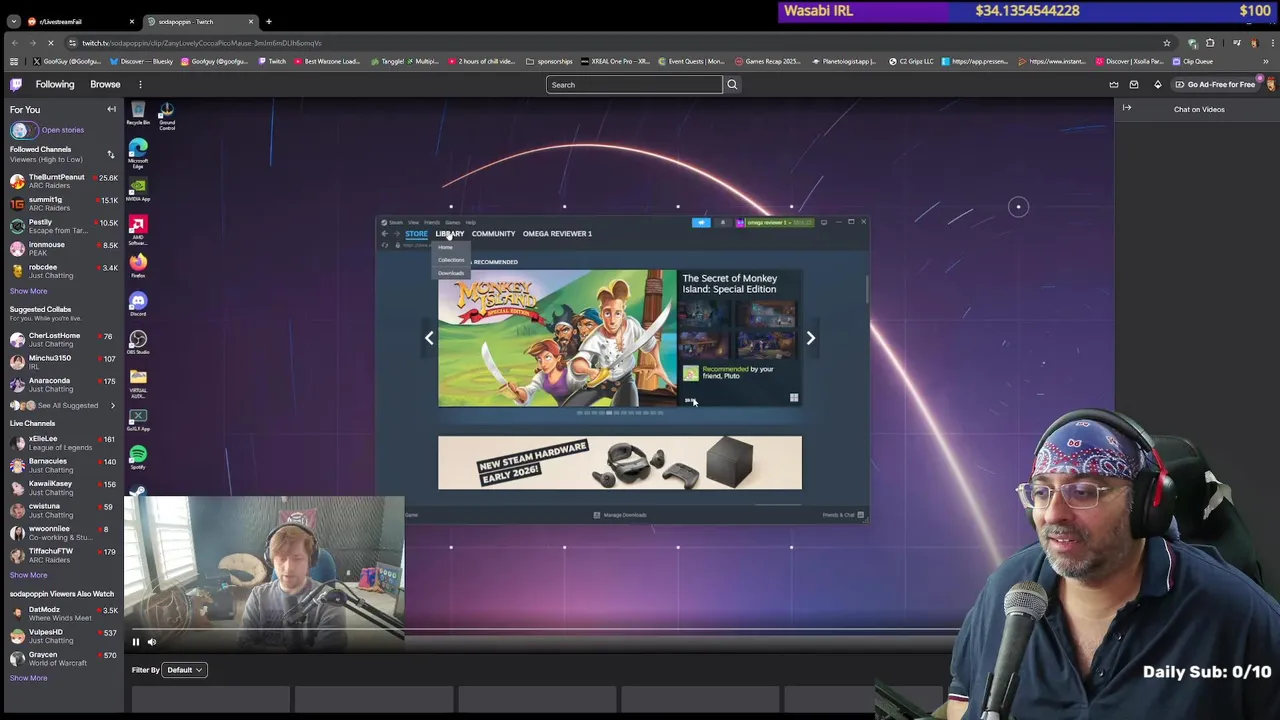
Task: Open the Get Bits diamond icon
Action: [x=1158, y=85]
